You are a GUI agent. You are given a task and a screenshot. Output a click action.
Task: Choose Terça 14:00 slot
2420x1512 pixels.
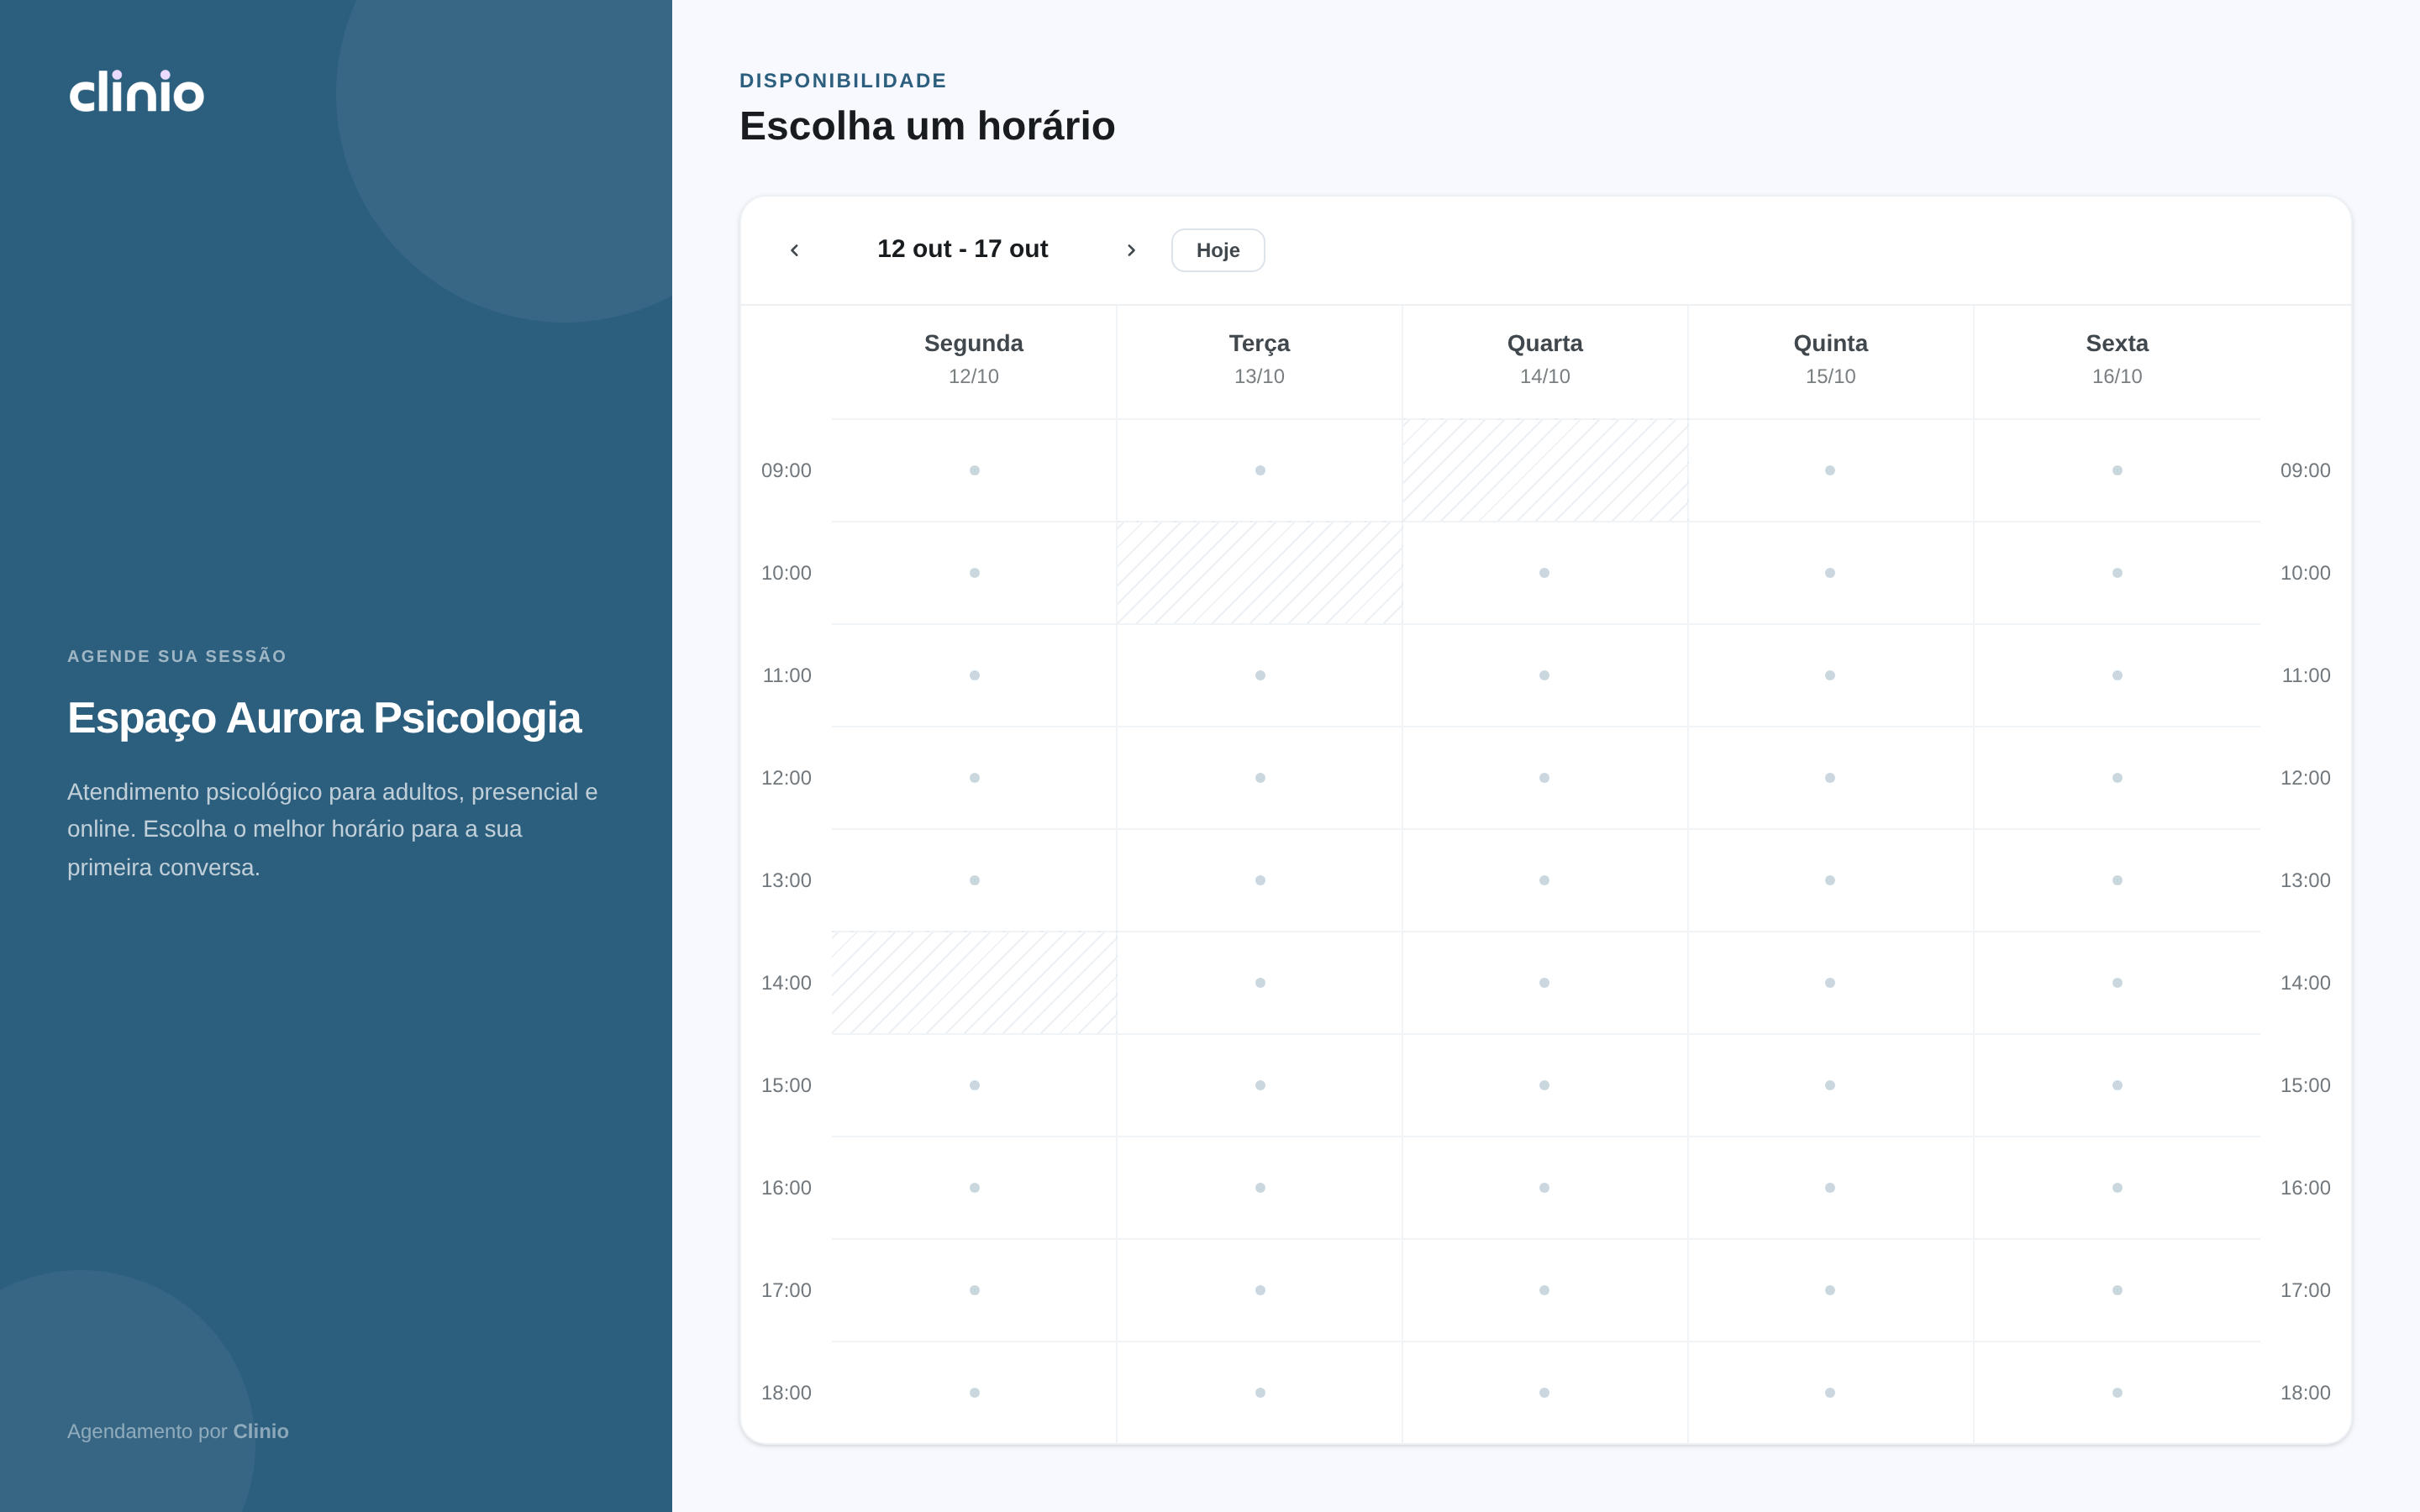point(1260,983)
